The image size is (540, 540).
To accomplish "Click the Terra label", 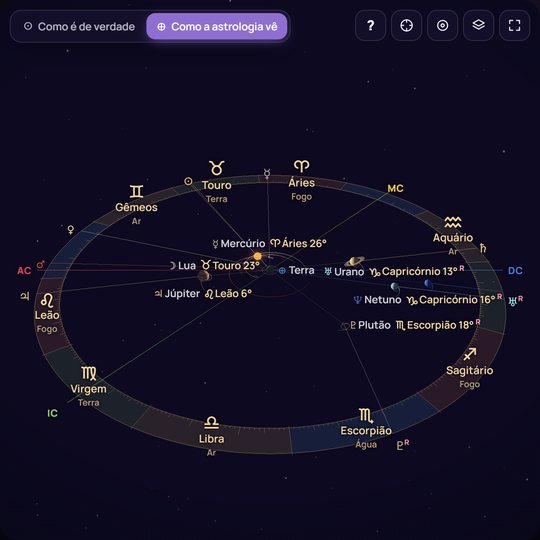I will point(297,270).
